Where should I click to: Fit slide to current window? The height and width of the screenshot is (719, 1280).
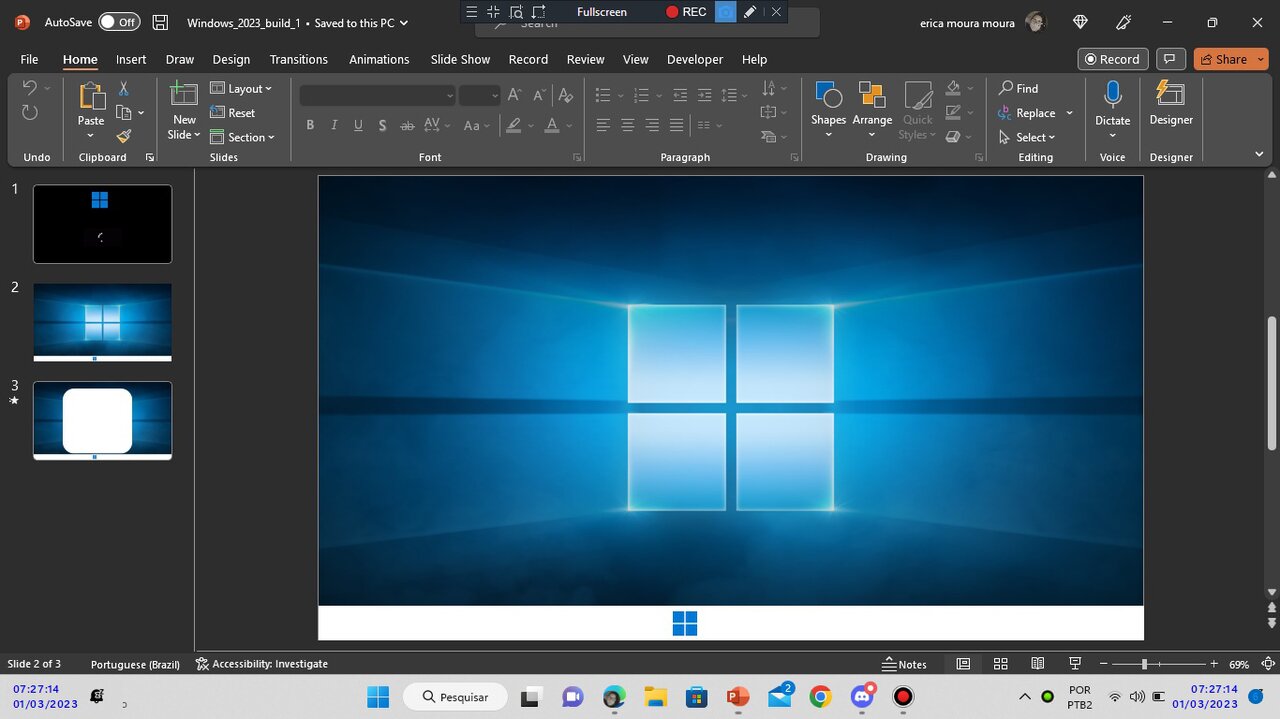[1268, 664]
